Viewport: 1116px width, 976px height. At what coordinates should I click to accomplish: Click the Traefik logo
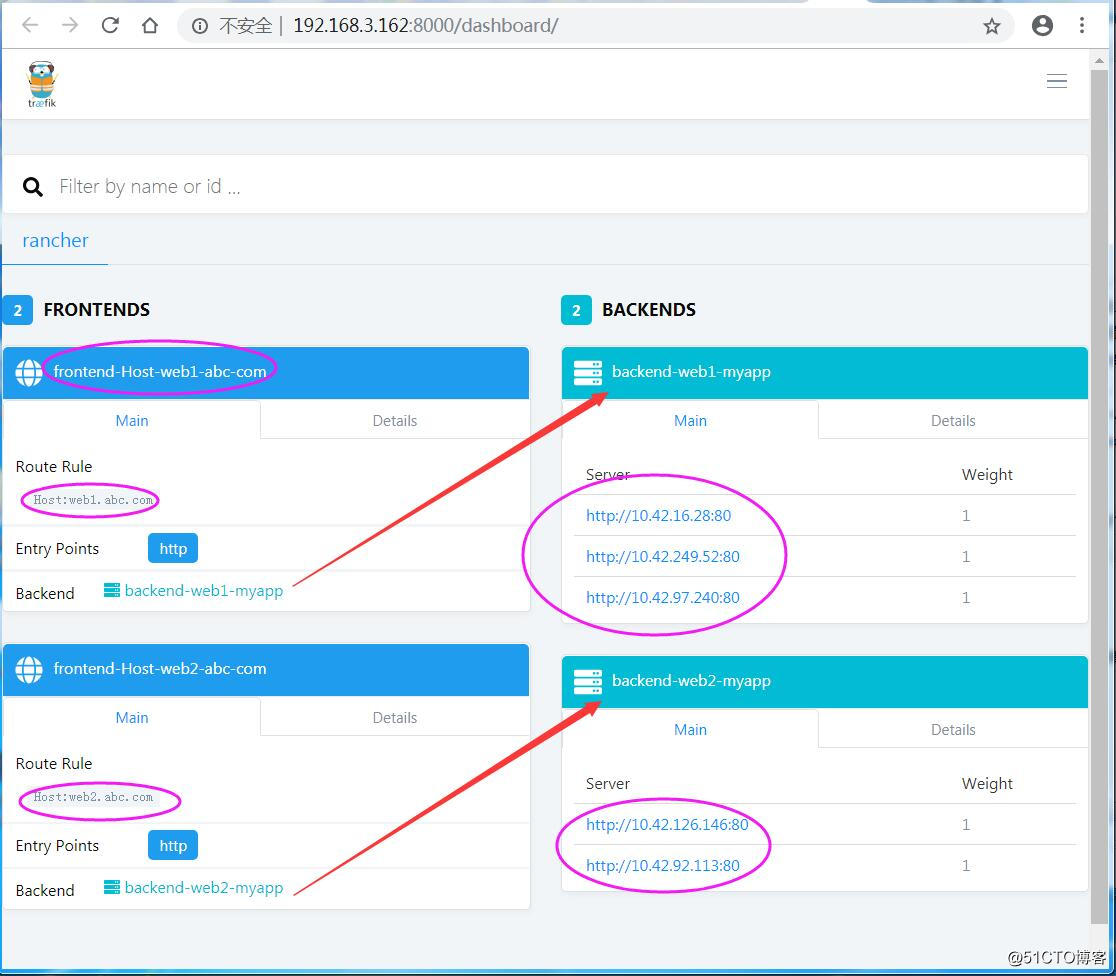41,84
